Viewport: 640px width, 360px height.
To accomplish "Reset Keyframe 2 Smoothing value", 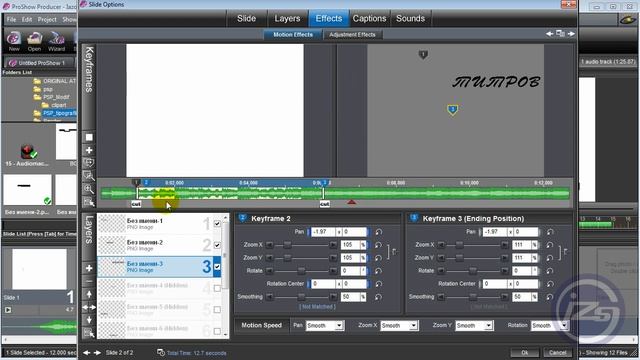I will 378,297.
